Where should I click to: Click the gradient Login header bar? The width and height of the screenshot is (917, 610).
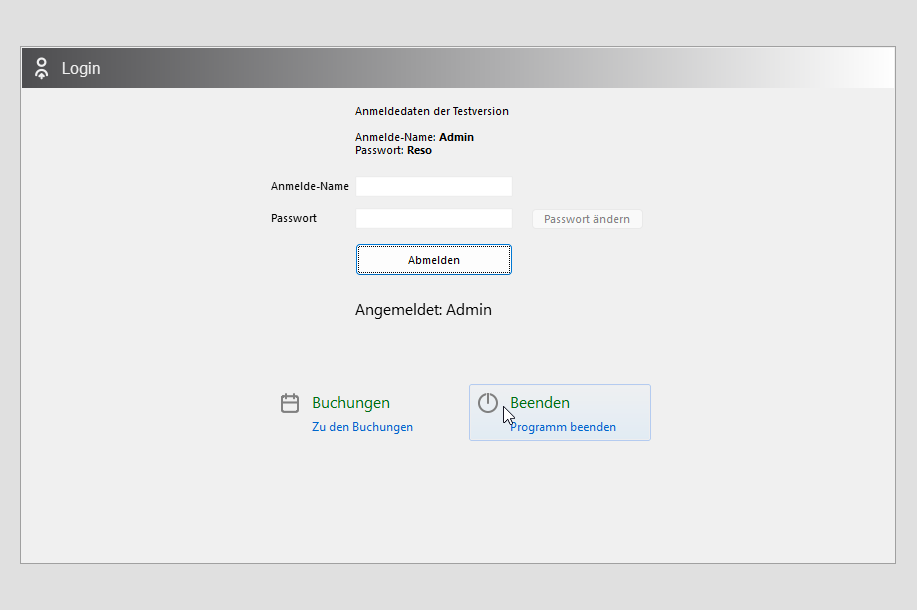click(x=500, y=68)
